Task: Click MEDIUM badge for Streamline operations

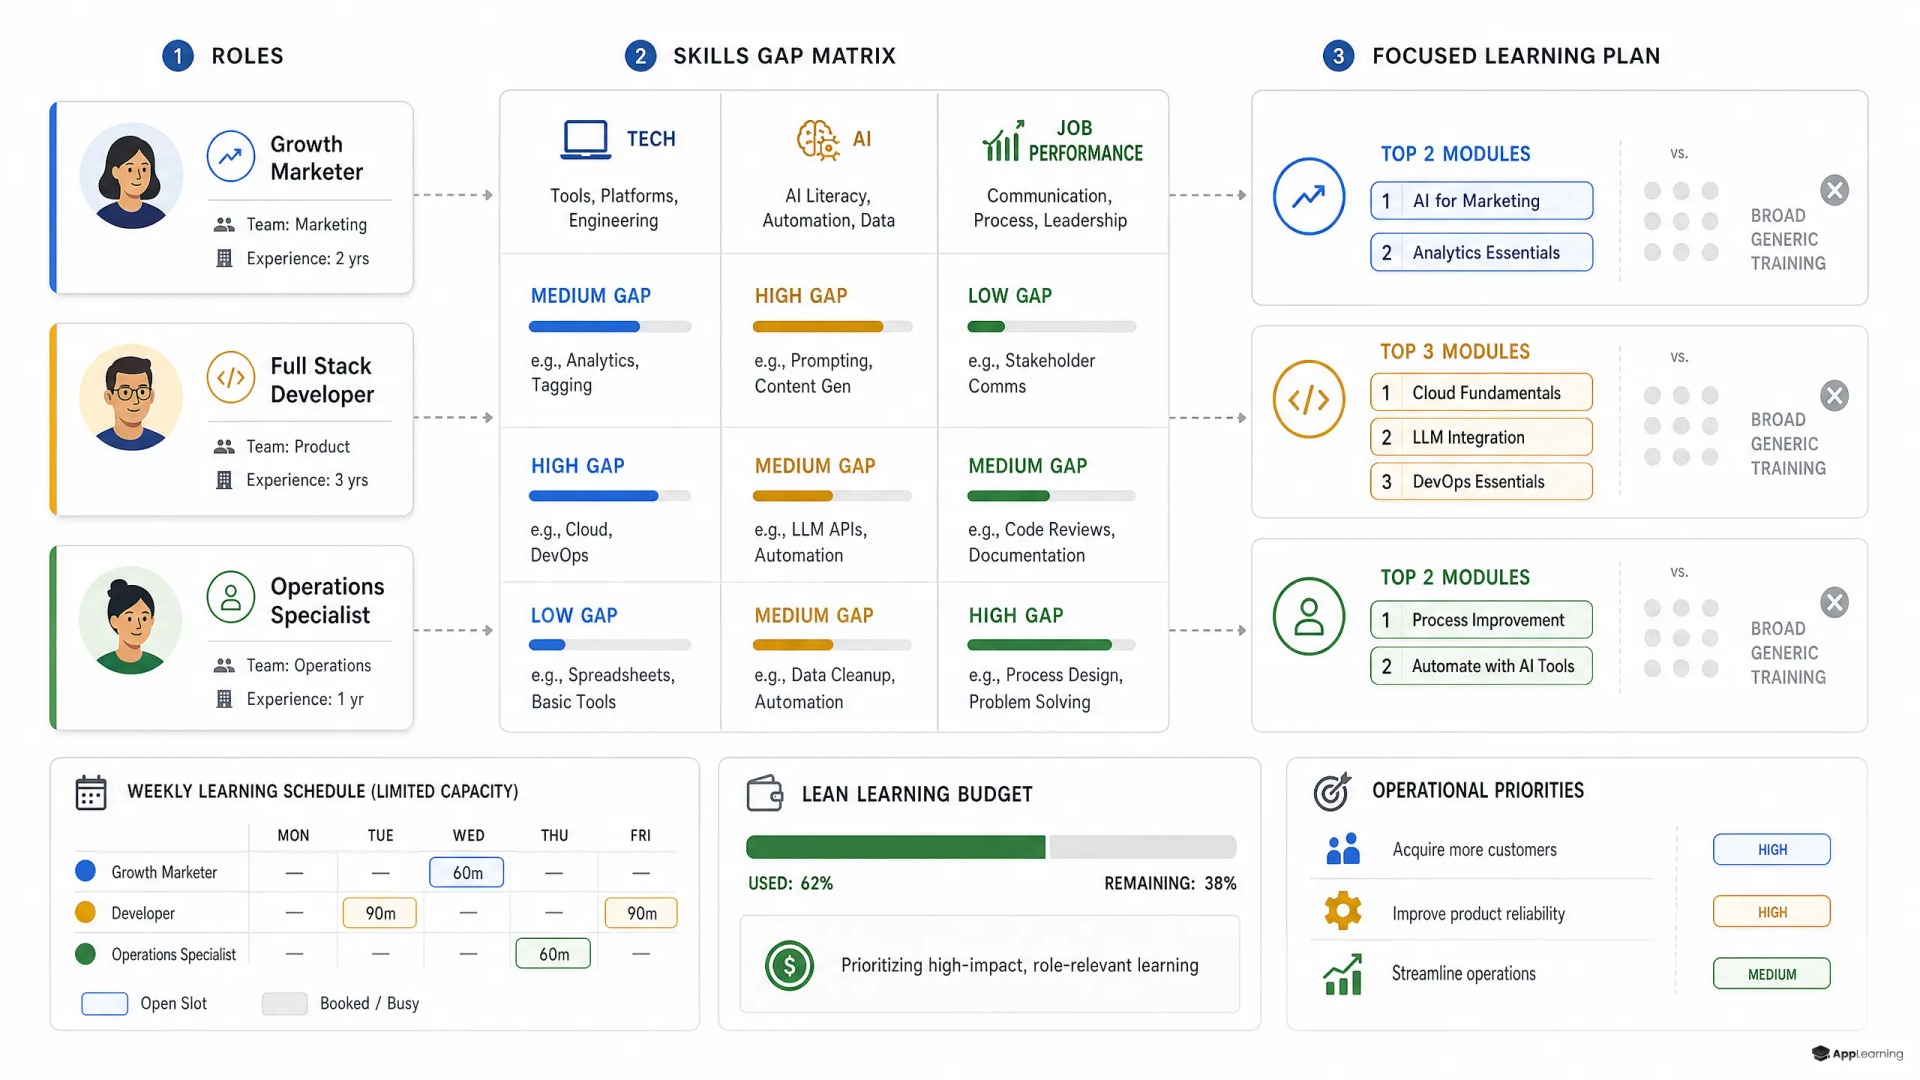Action: coord(1772,974)
